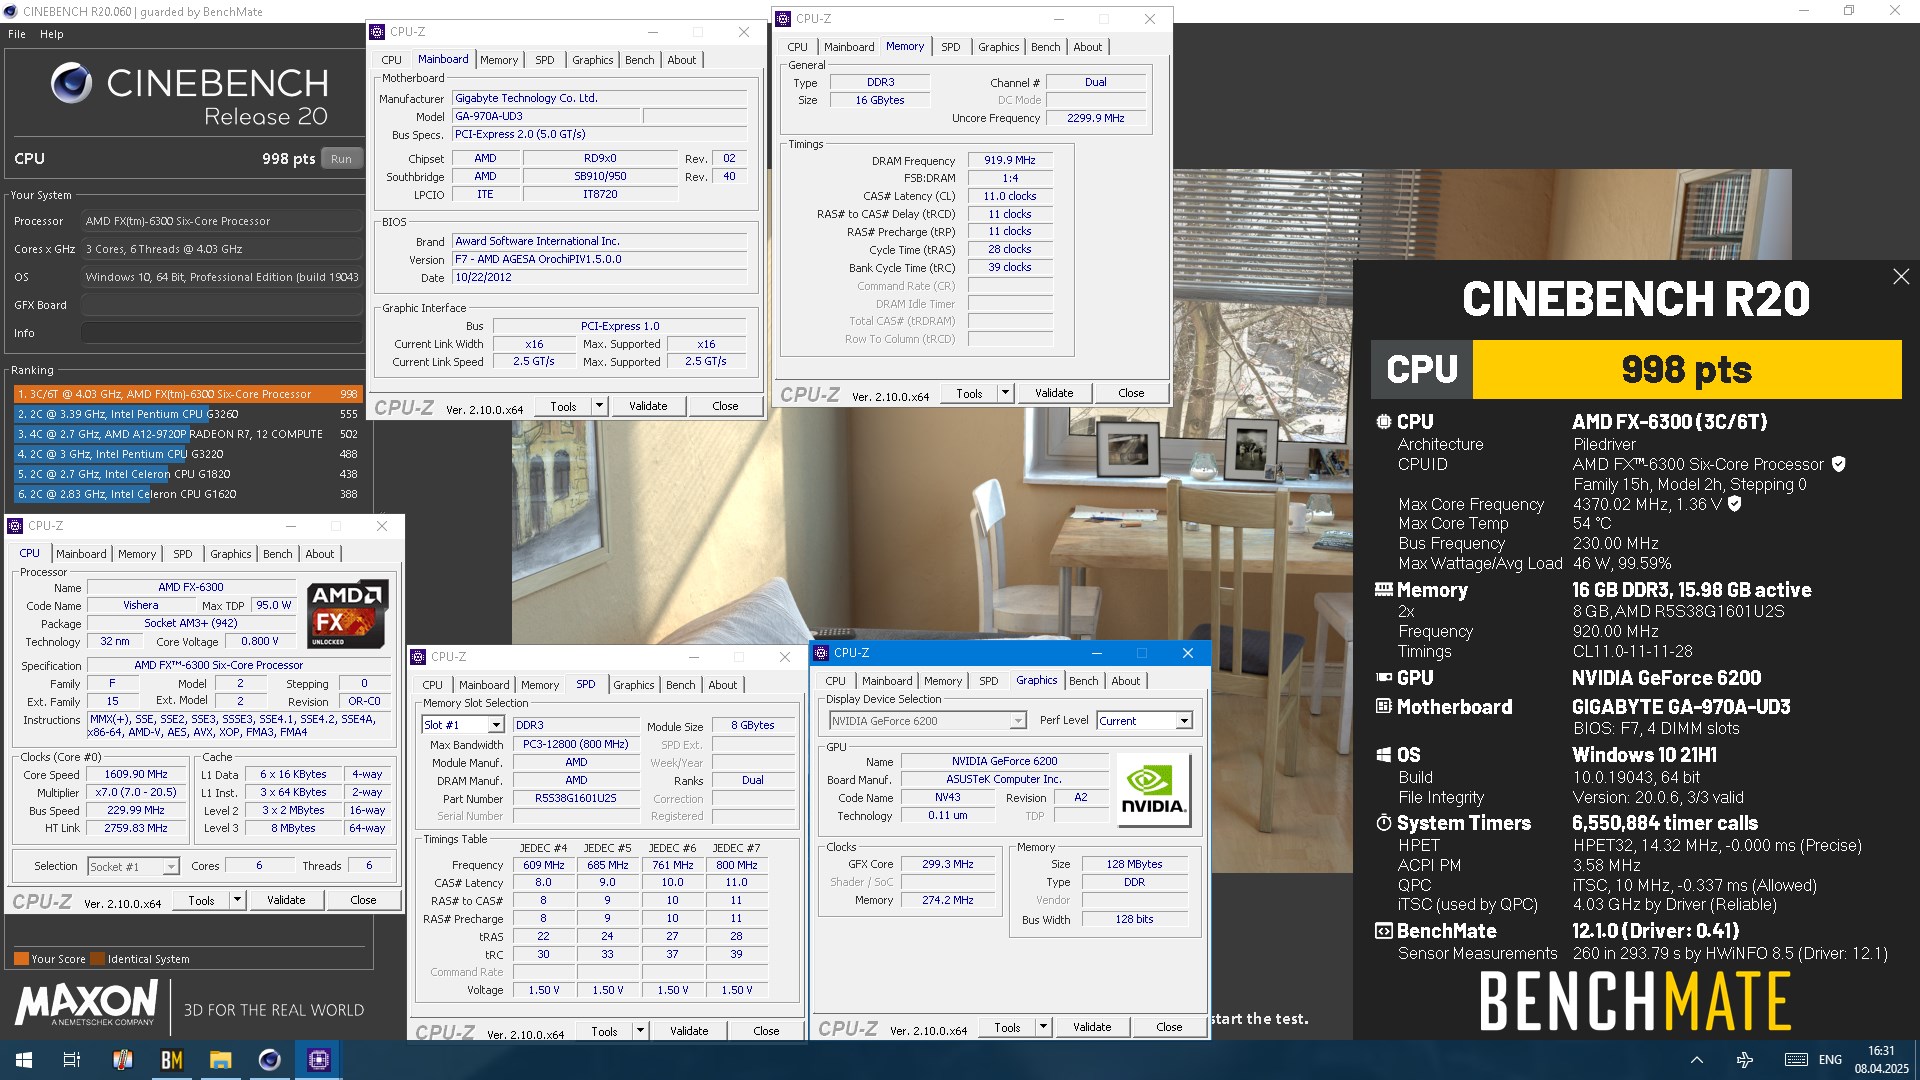The height and width of the screenshot is (1080, 1920).
Task: Select AMD FX-6300 ranking entry row
Action: [x=188, y=394]
